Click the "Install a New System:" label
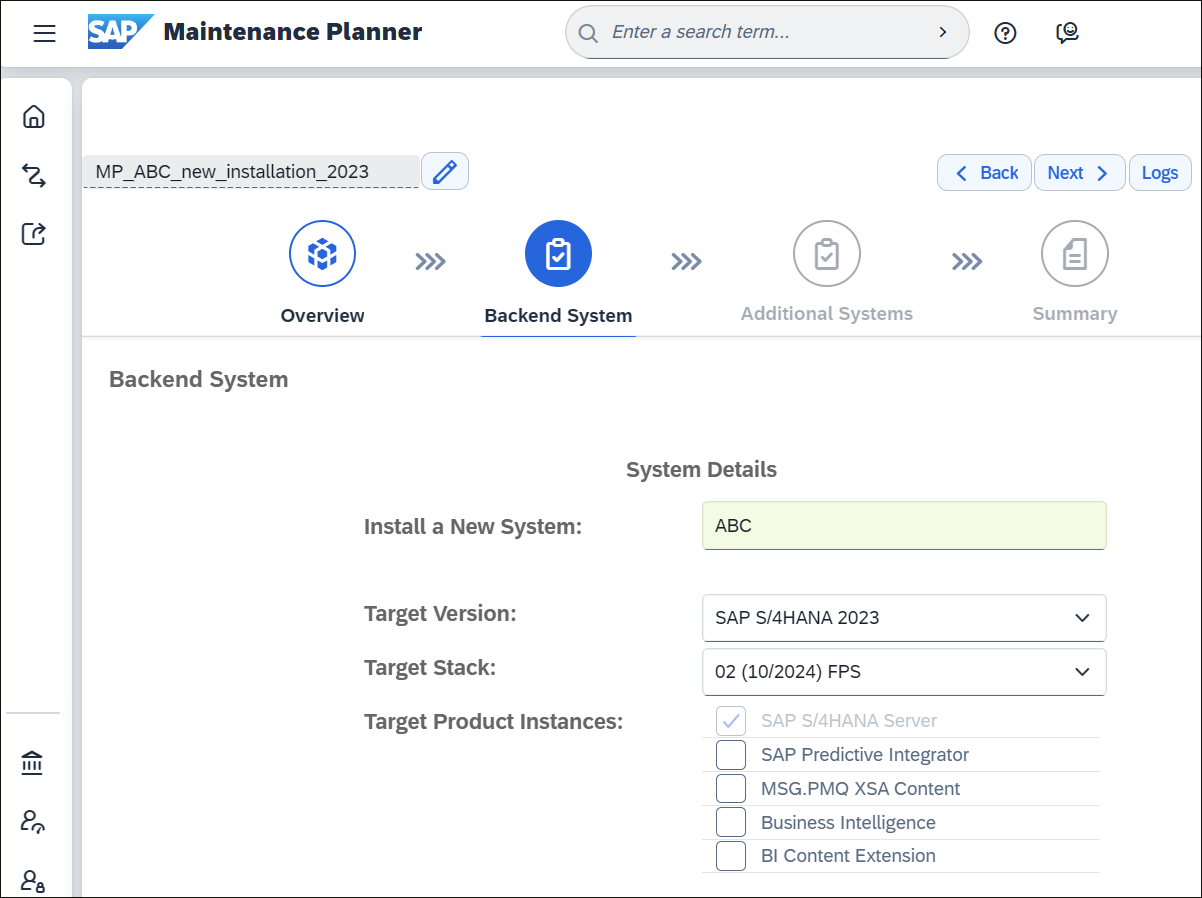The image size is (1202, 898). (x=473, y=526)
